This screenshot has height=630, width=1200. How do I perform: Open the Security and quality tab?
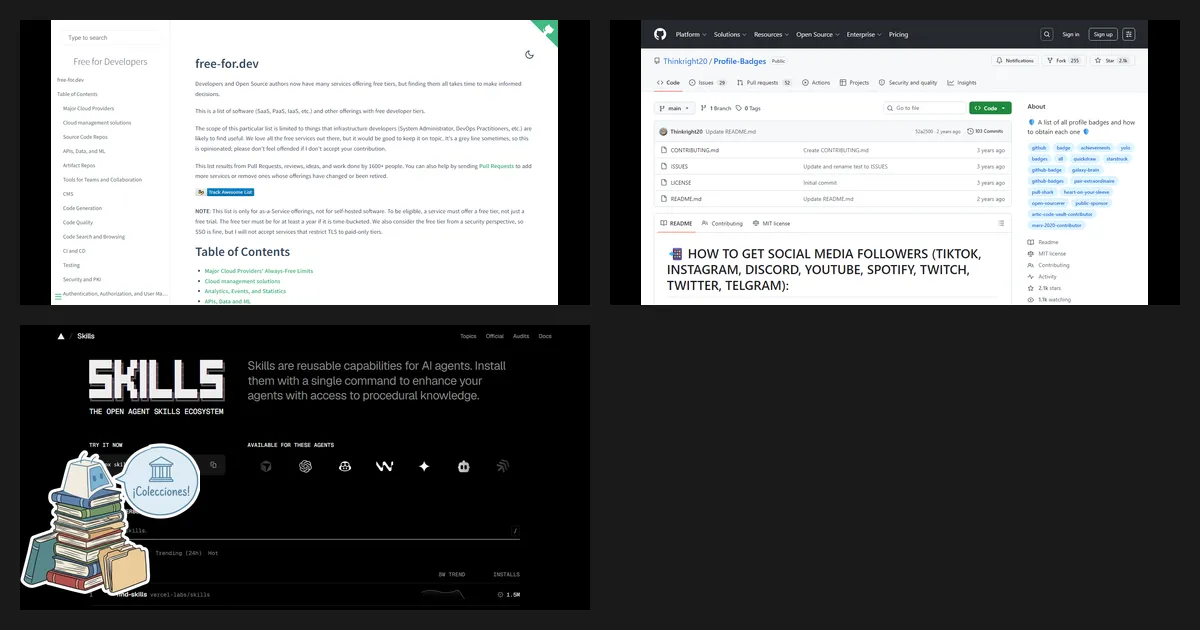(909, 83)
